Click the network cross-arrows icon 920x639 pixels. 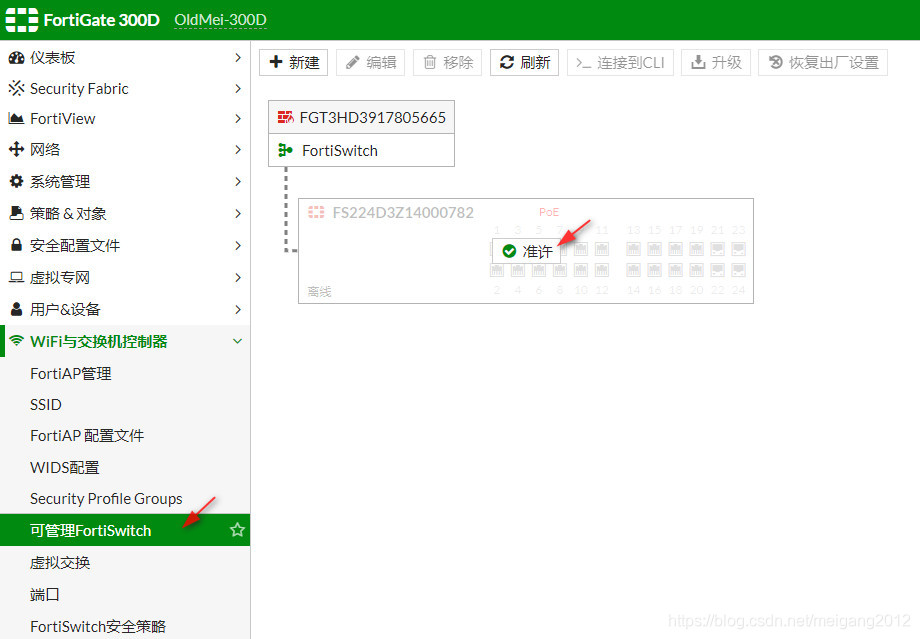(16, 149)
